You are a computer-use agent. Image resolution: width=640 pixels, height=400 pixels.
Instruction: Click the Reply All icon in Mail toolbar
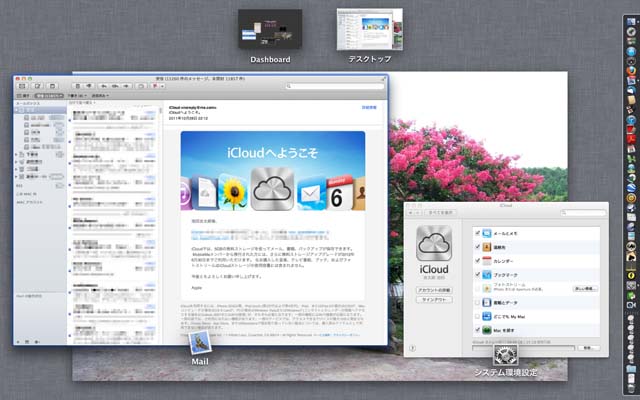pos(115,86)
